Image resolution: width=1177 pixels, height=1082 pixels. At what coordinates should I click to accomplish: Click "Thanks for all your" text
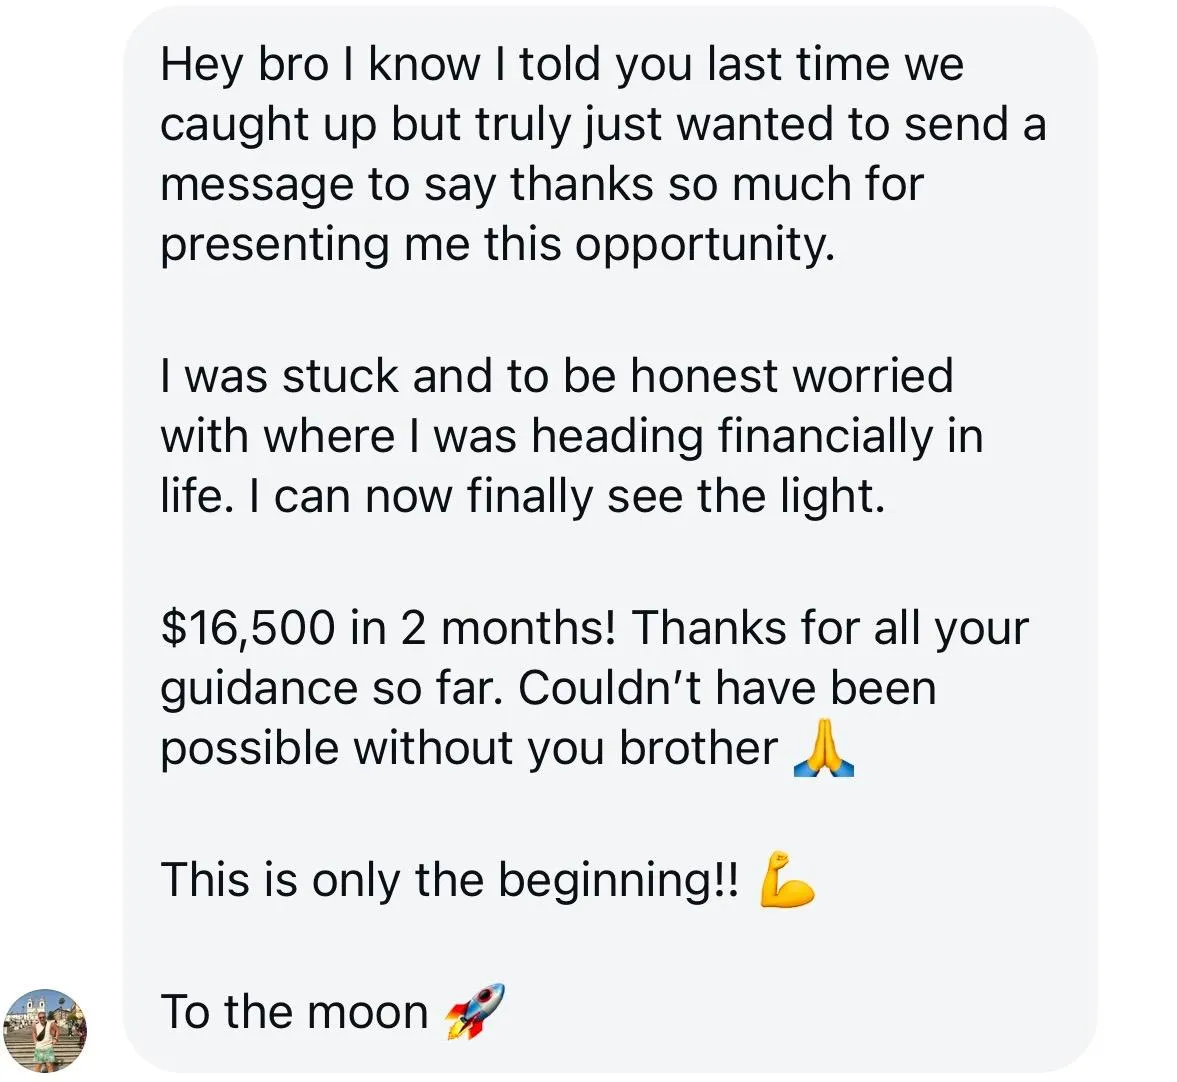coord(829,628)
